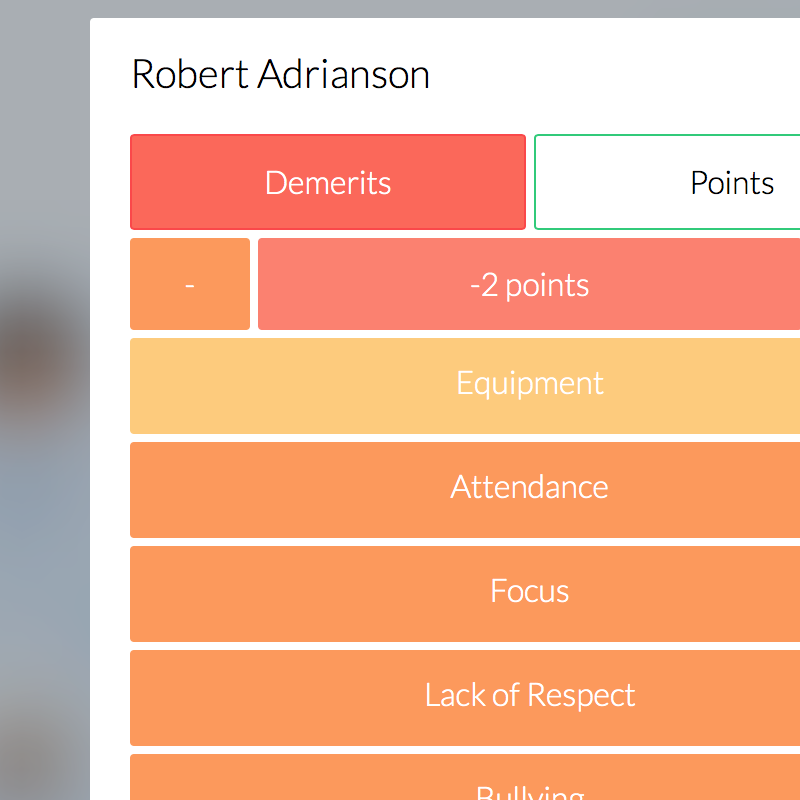Select the Demerits tab

[328, 182]
